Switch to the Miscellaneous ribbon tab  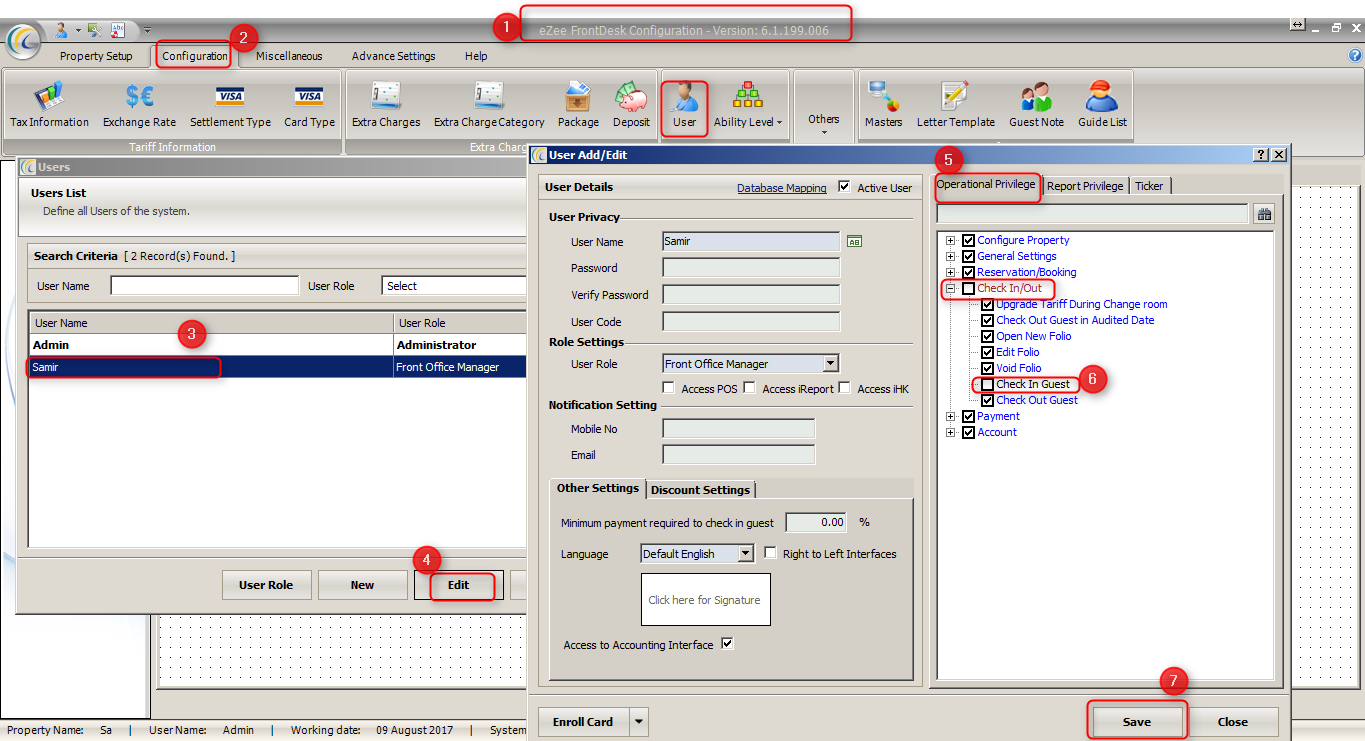[x=289, y=56]
